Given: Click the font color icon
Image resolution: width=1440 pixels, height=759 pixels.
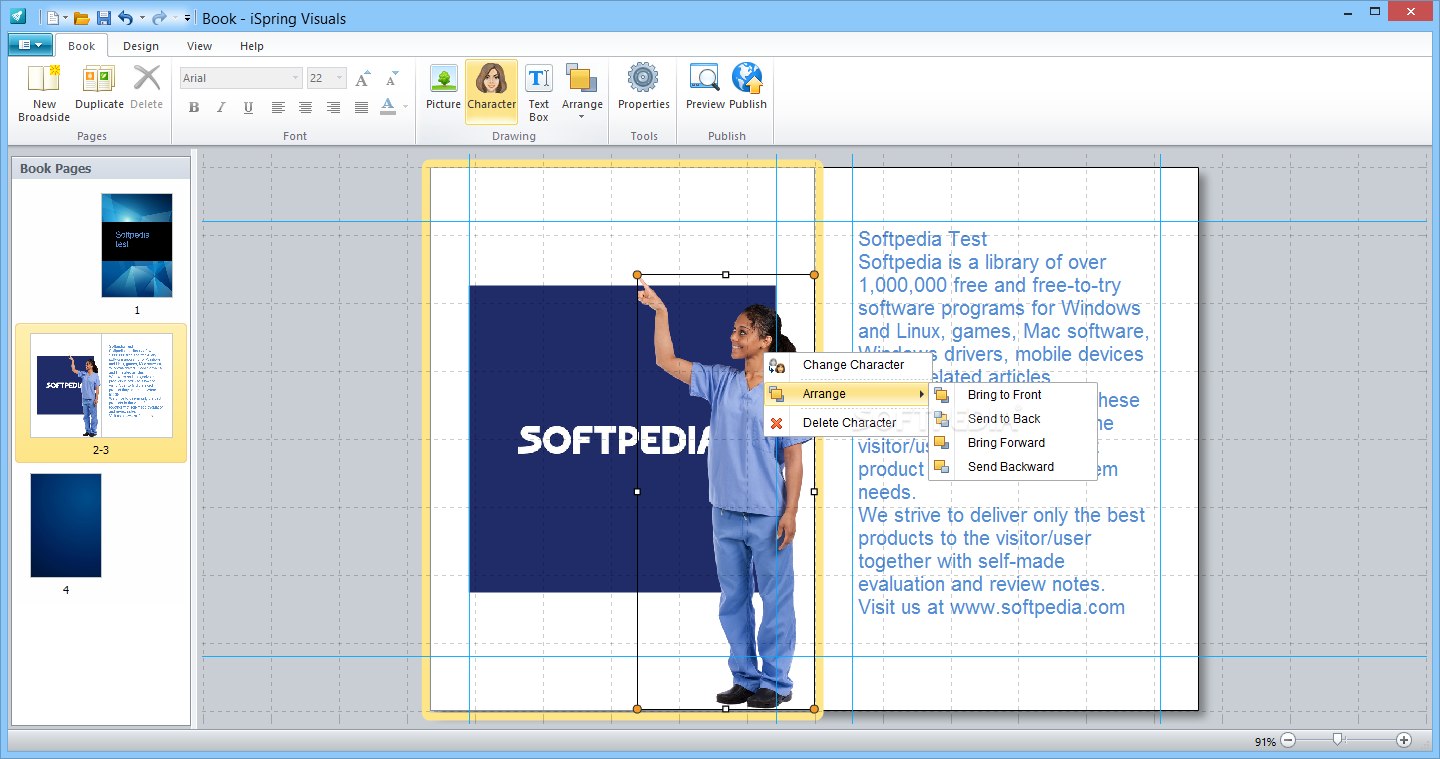Looking at the screenshot, I should (388, 107).
